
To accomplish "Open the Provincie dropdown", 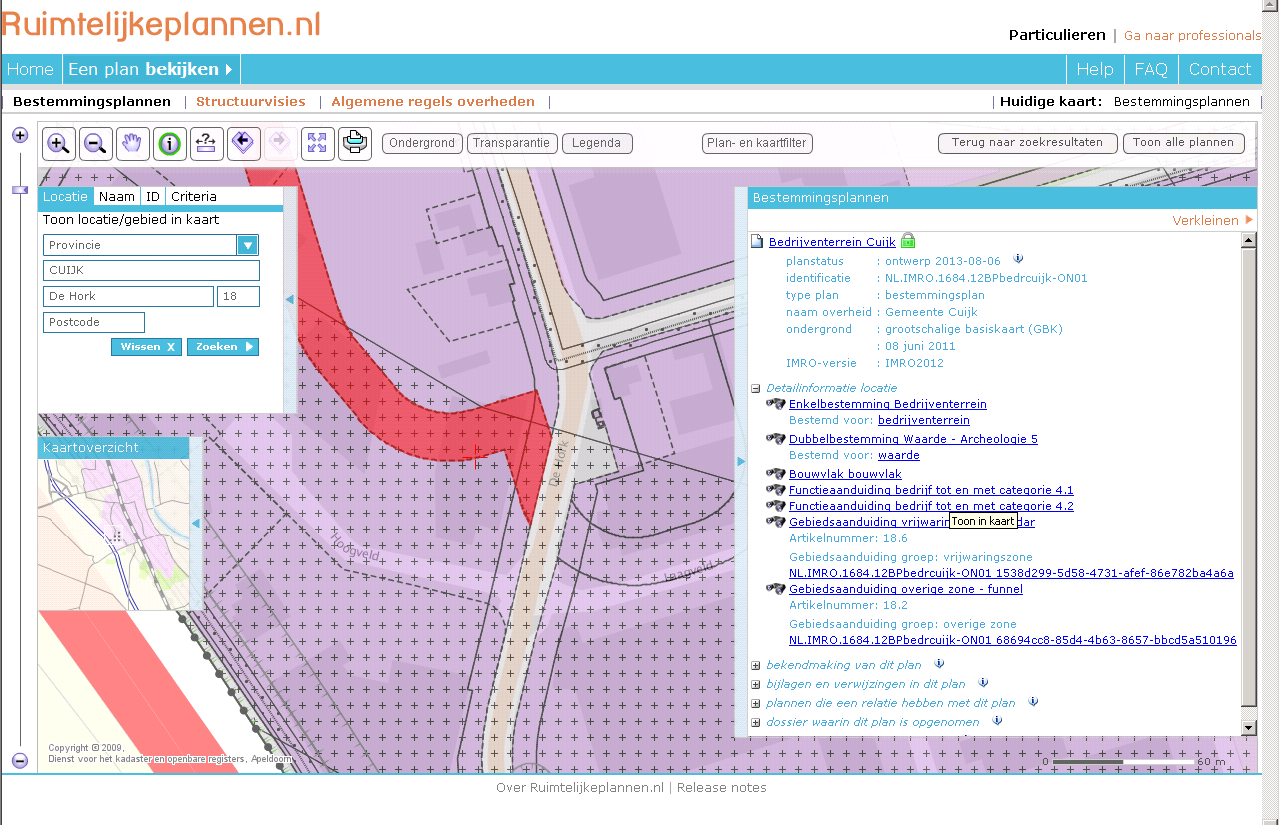I will pyautogui.click(x=247, y=245).
